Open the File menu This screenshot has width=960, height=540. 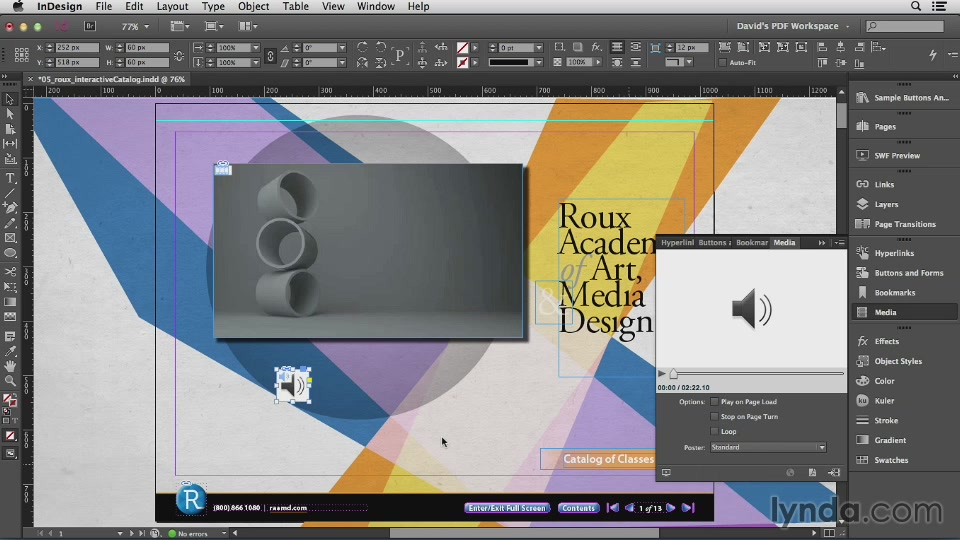[x=103, y=6]
